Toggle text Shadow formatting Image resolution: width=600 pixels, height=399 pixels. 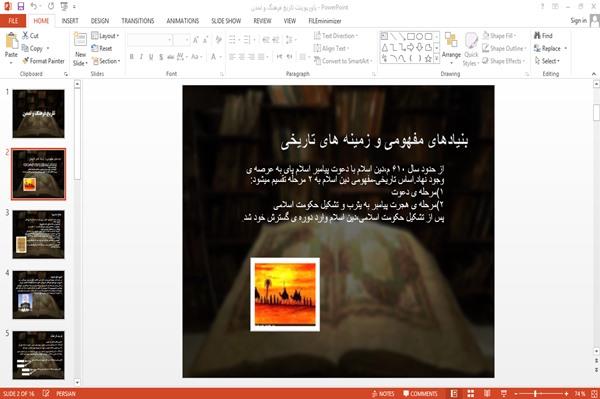161,57
